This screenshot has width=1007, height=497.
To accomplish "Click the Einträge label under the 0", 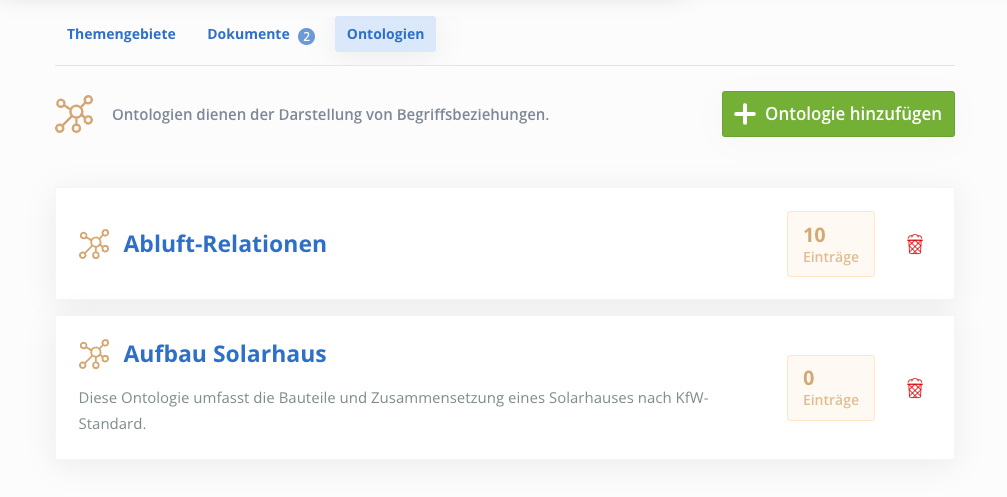I will (x=830, y=400).
